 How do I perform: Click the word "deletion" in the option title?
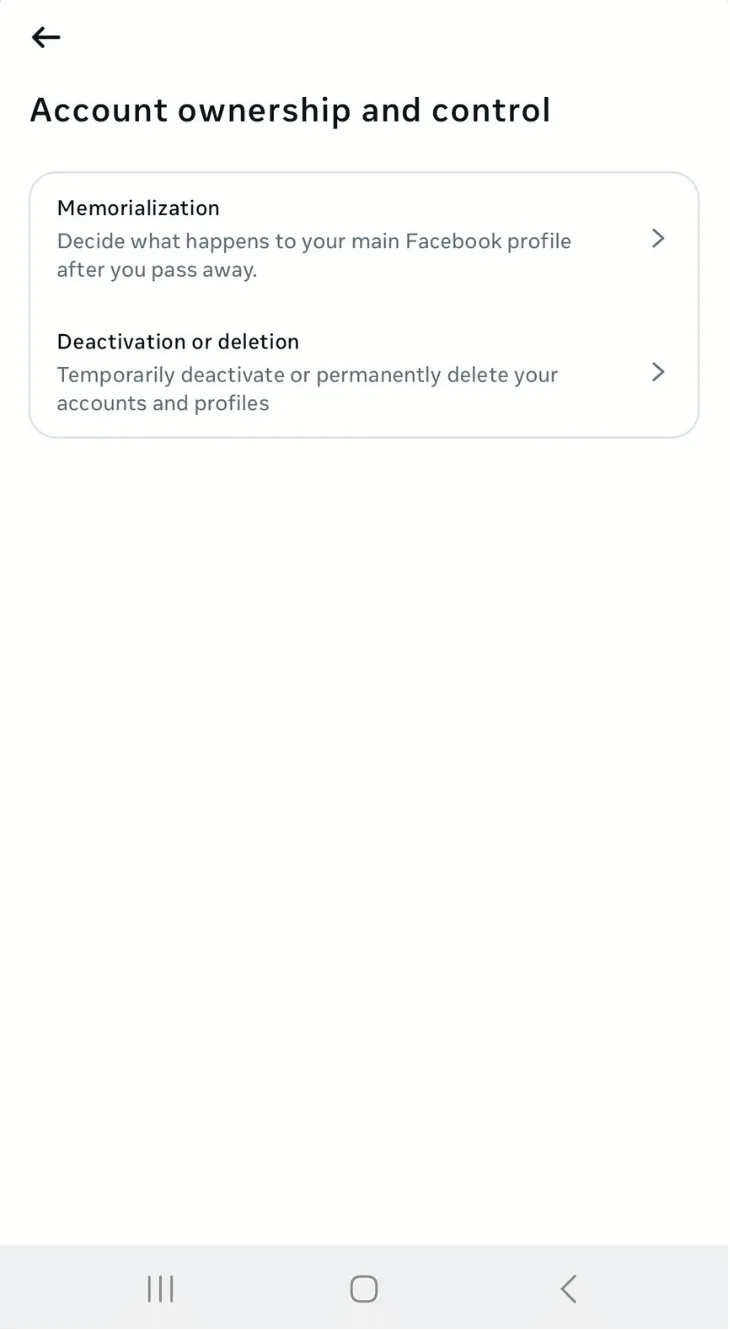click(259, 342)
